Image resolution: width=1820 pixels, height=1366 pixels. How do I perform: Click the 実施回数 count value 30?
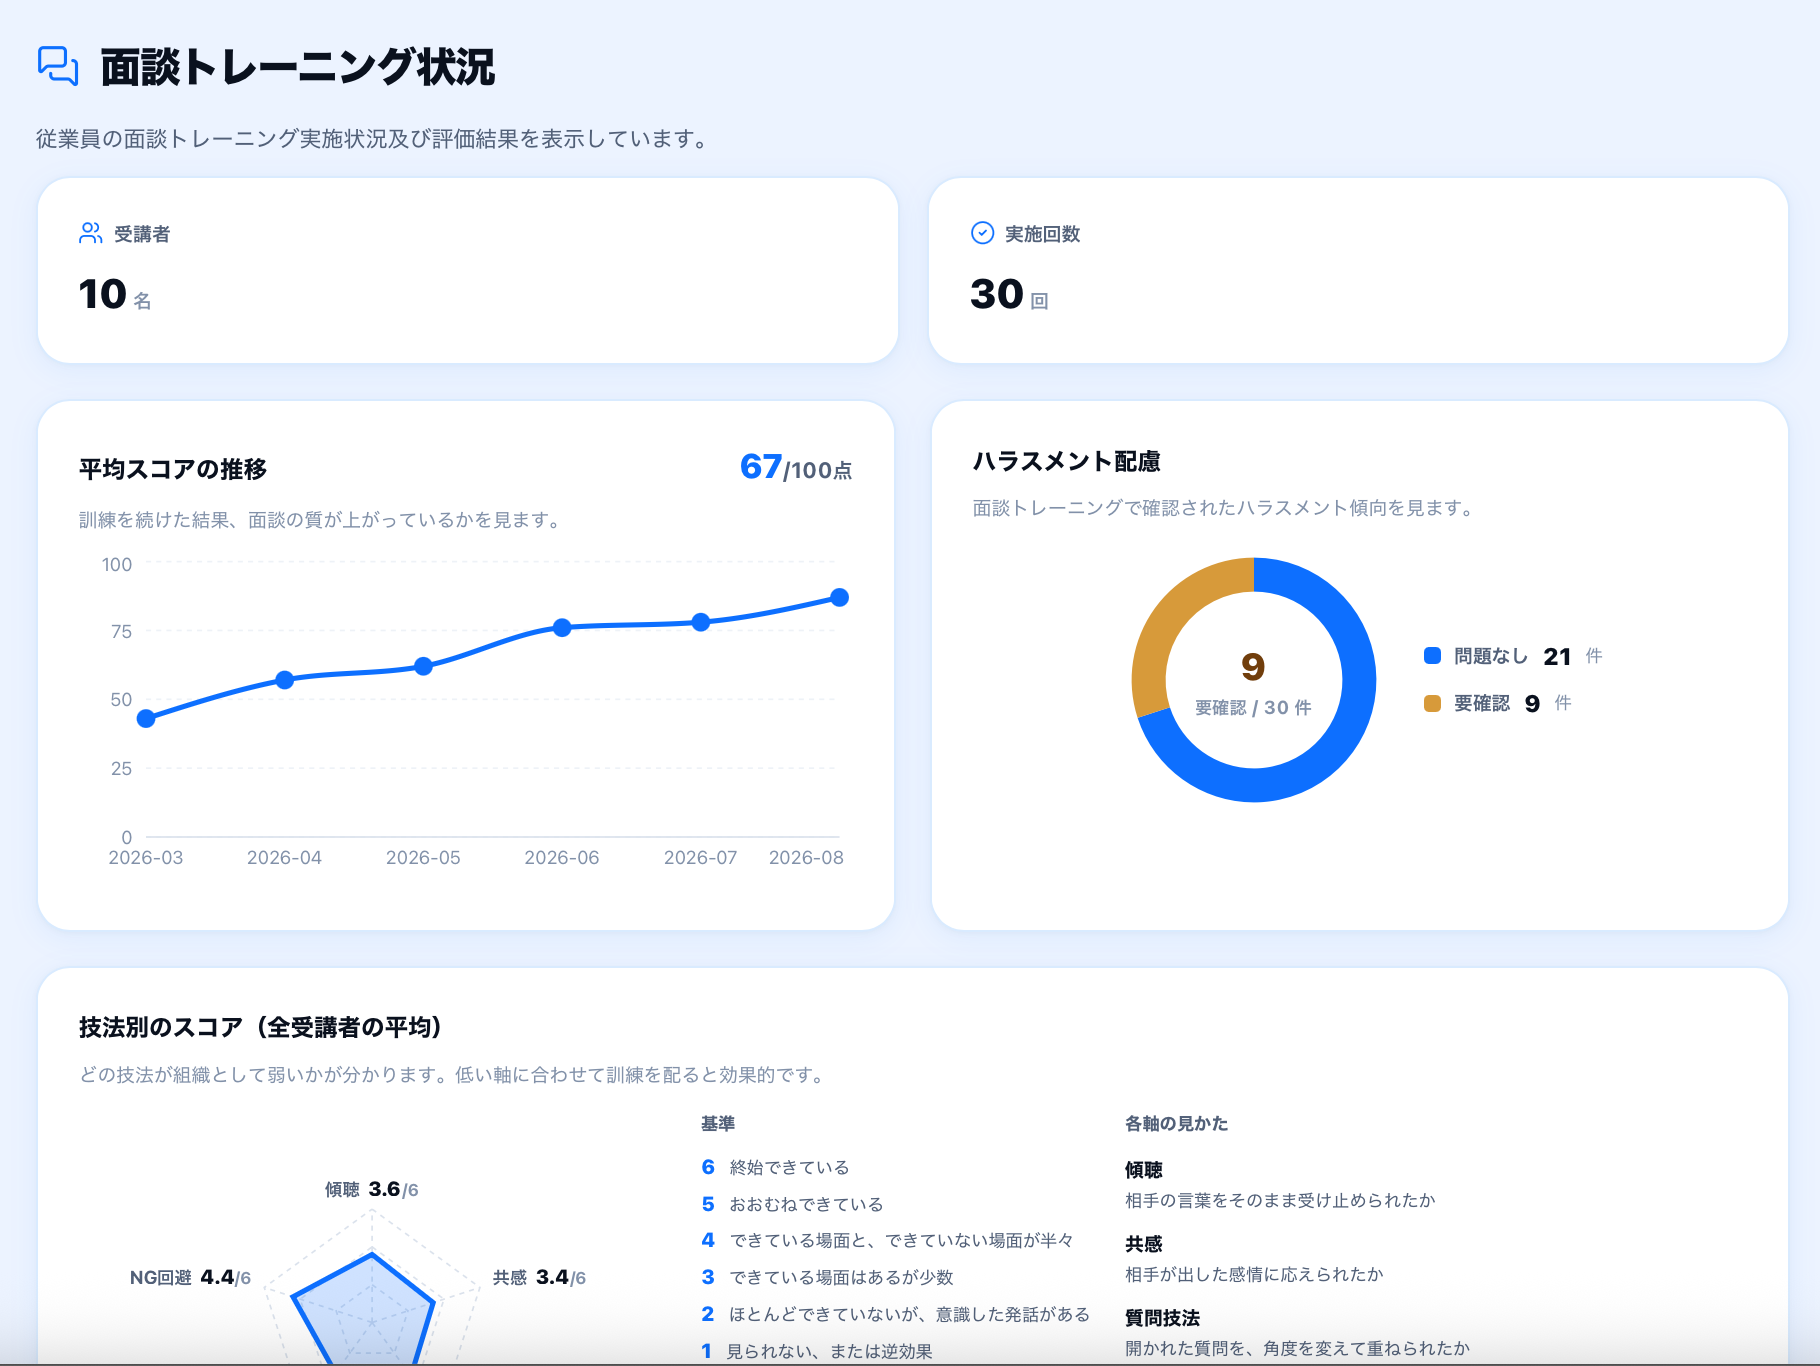(997, 294)
